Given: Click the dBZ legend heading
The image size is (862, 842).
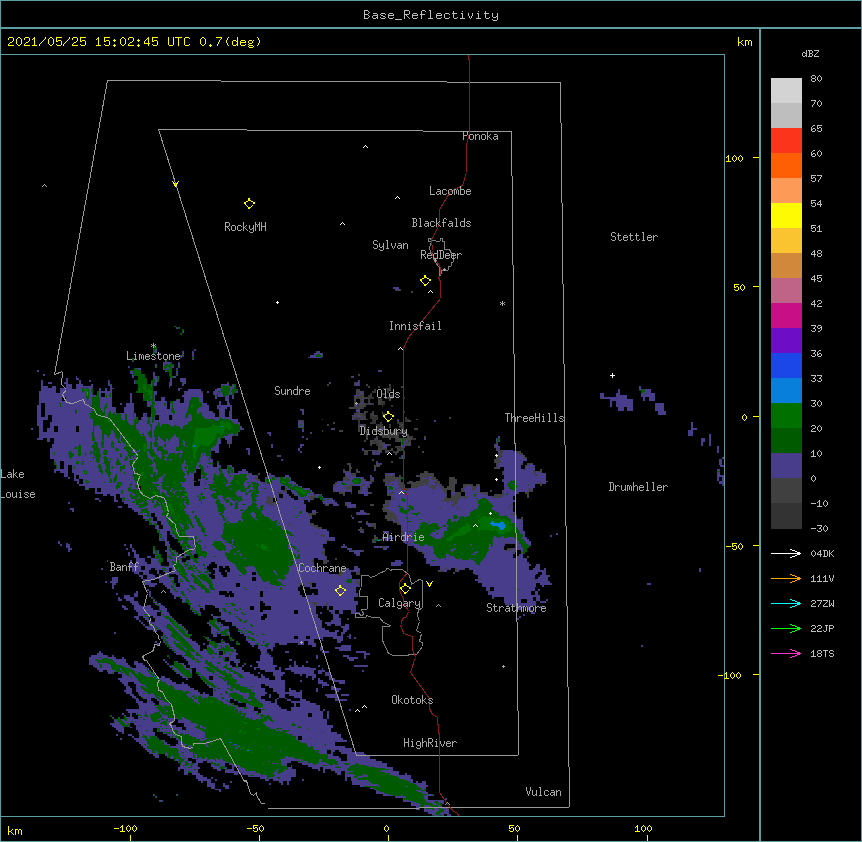Looking at the screenshot, I should [x=810, y=53].
